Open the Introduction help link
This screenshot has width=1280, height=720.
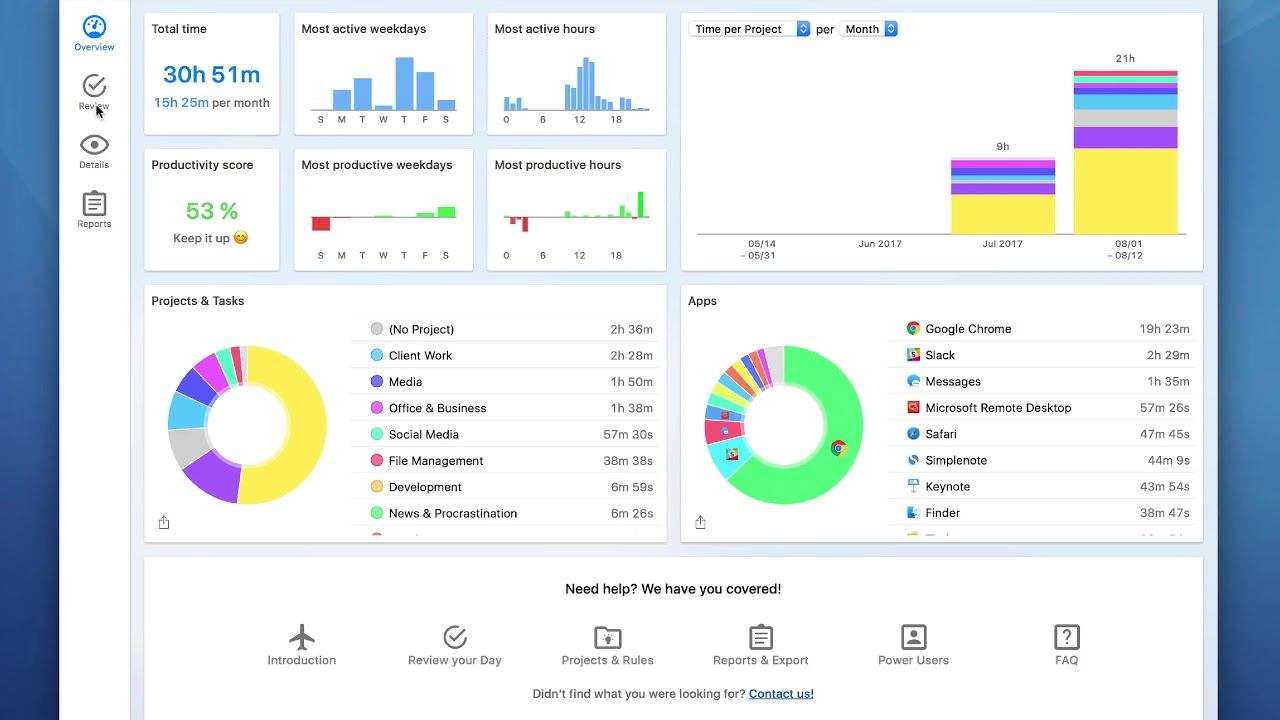tap(302, 660)
